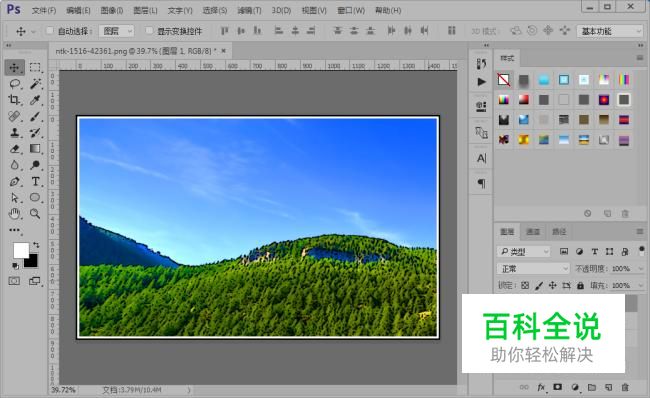
Task: Select the Dodge tool
Action: [x=35, y=165]
